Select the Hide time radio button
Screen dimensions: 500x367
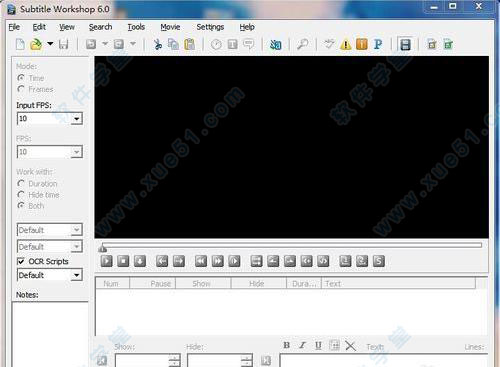coord(21,194)
